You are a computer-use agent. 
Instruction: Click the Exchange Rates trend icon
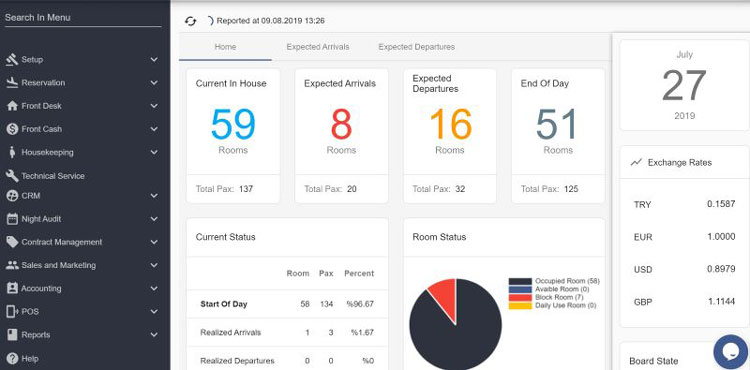tap(636, 163)
